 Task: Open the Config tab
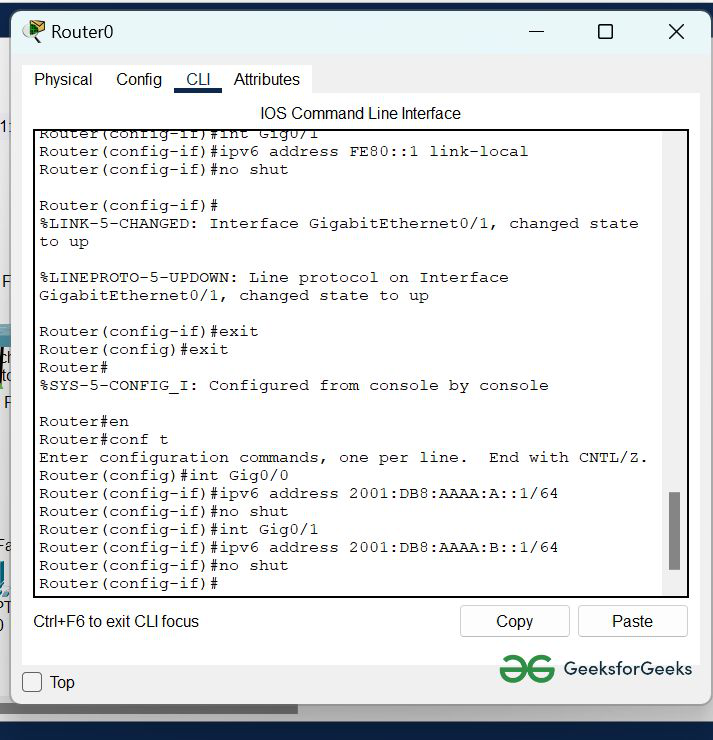coord(139,80)
